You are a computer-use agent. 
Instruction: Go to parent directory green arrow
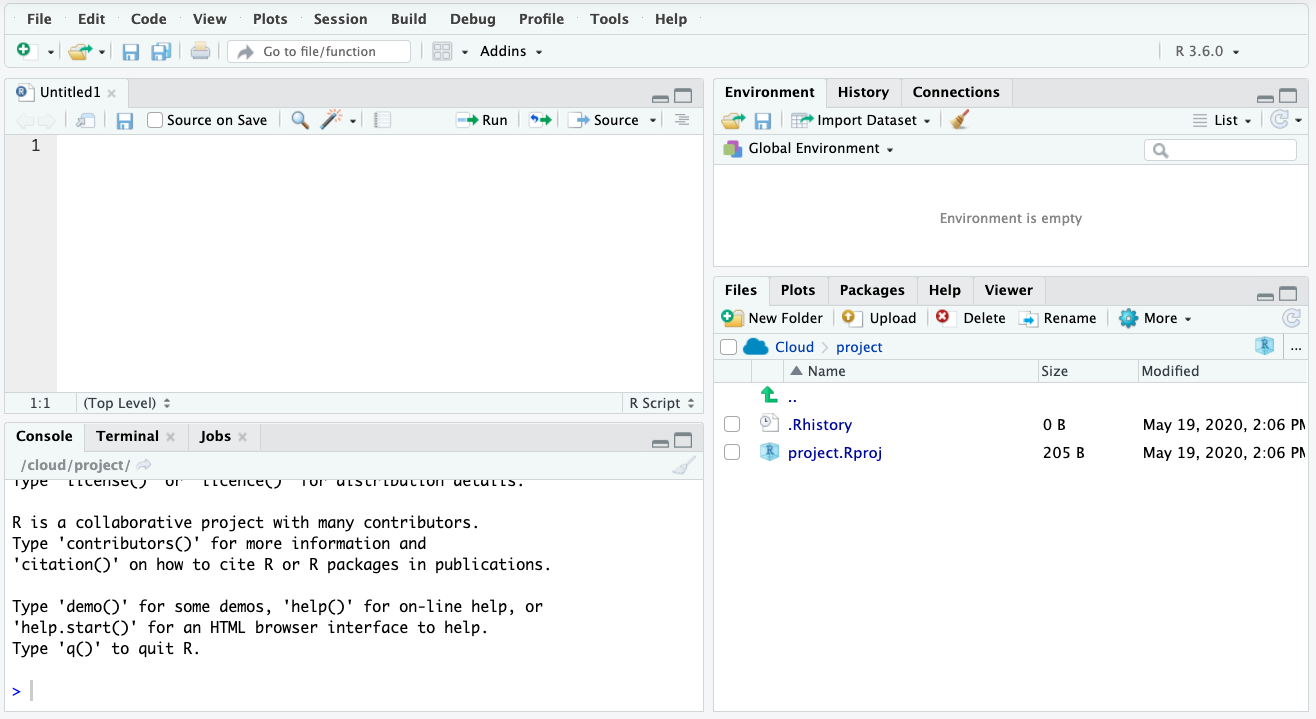pyautogui.click(x=769, y=396)
